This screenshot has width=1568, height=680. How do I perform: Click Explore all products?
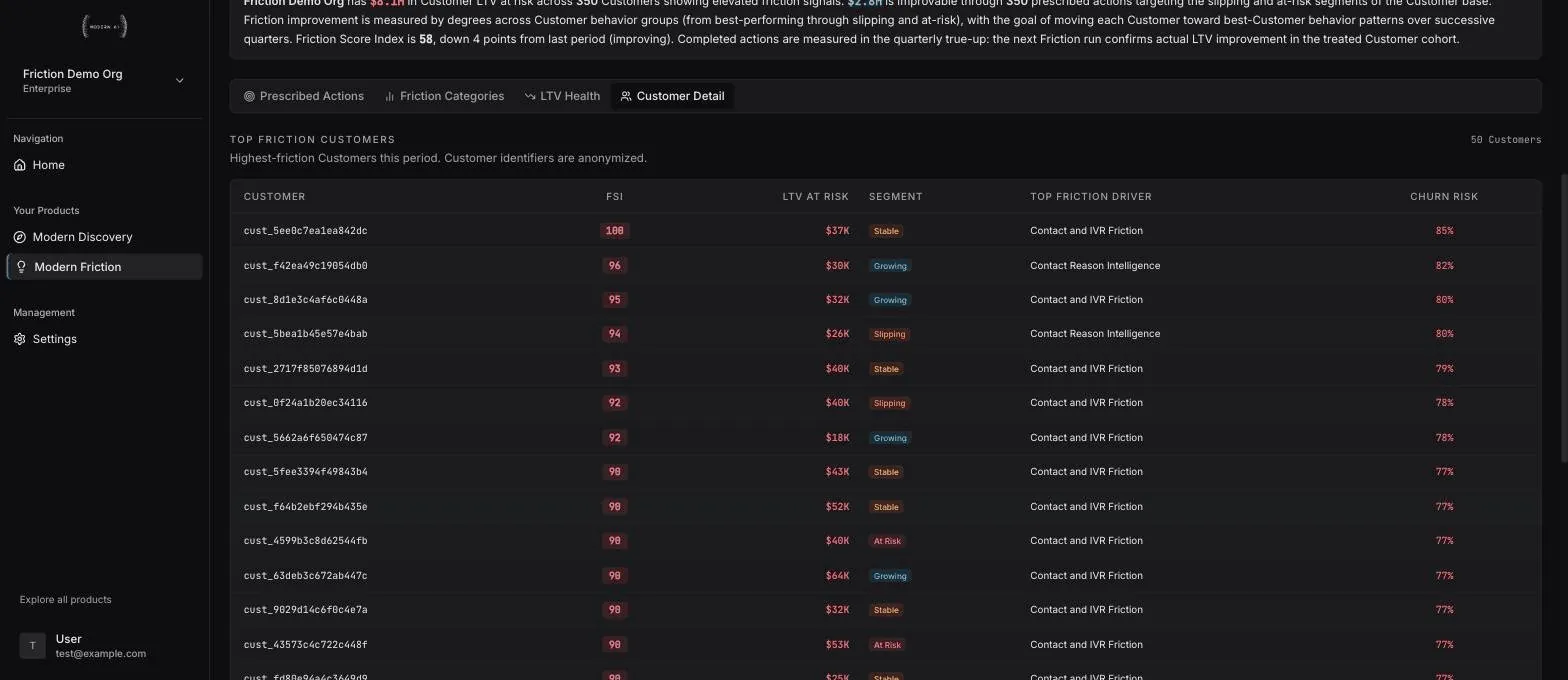[x=65, y=600]
